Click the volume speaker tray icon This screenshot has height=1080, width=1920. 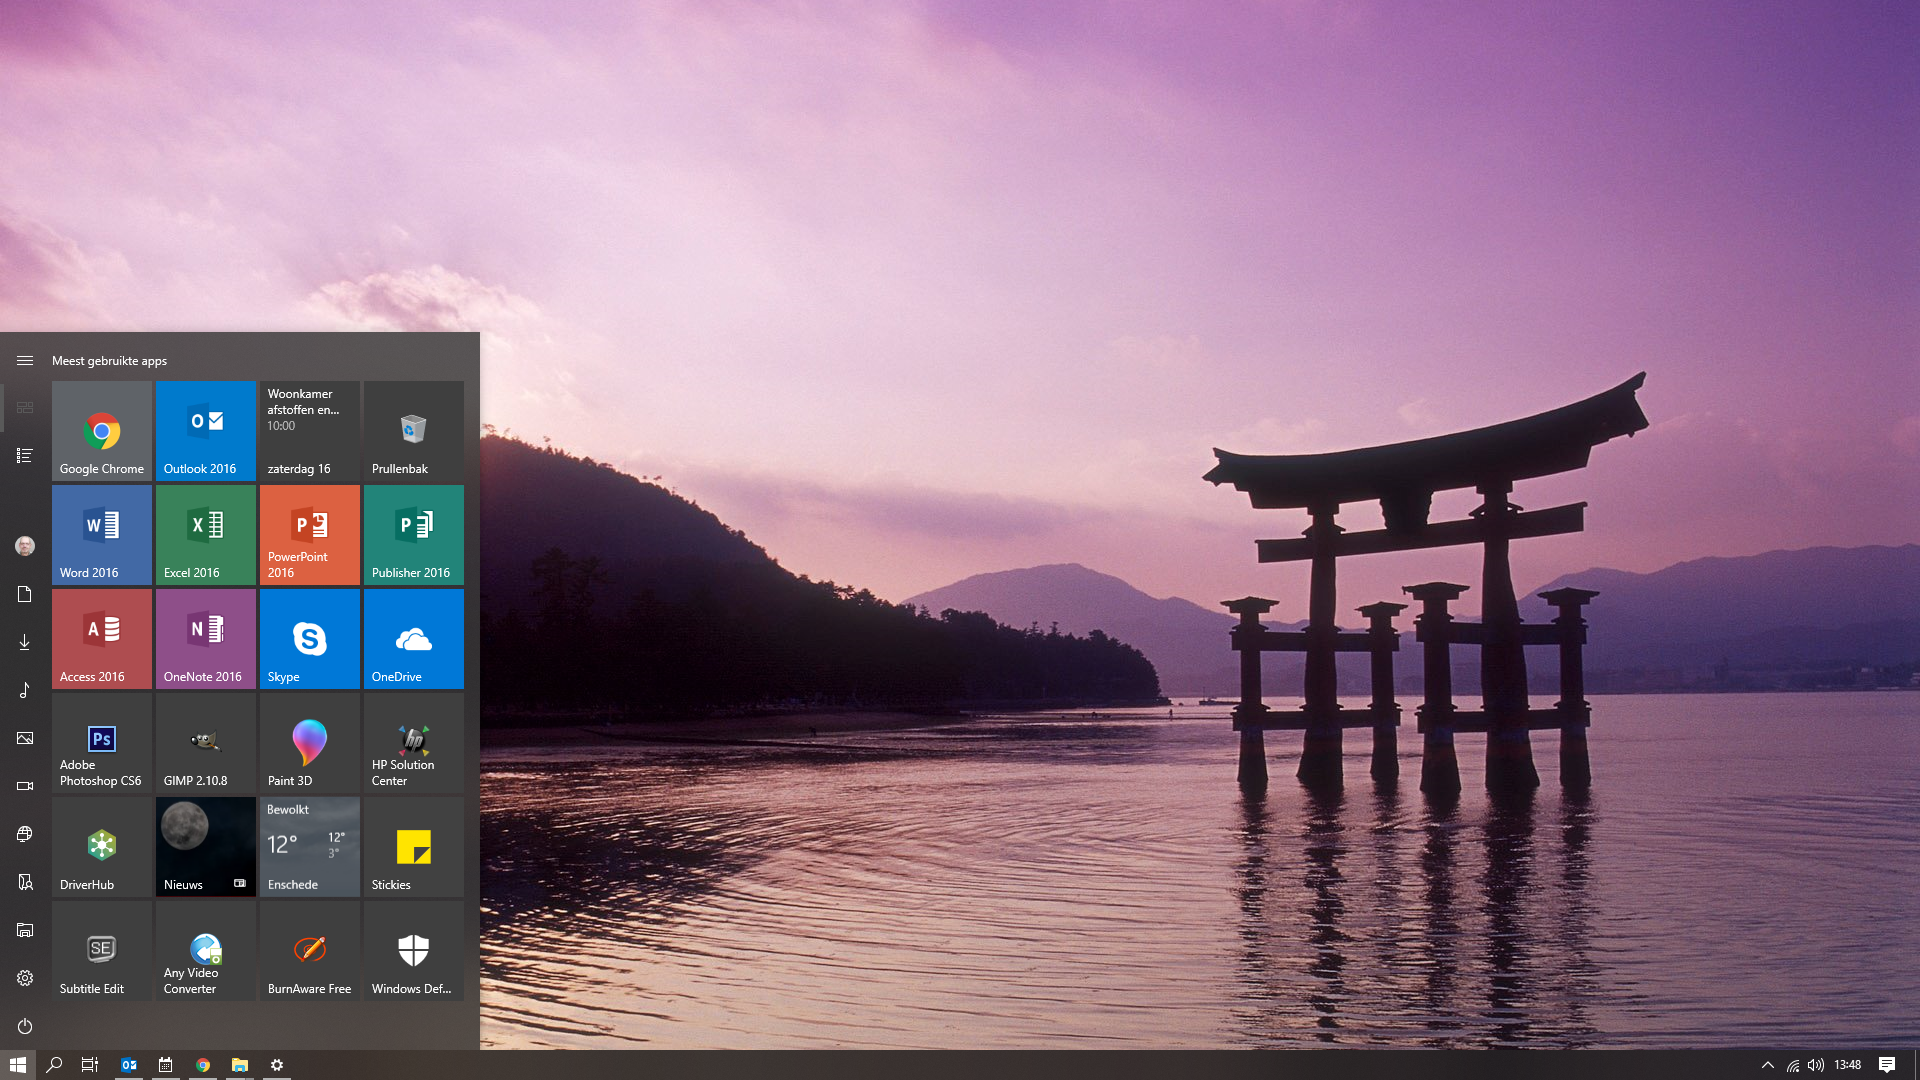1816,1065
